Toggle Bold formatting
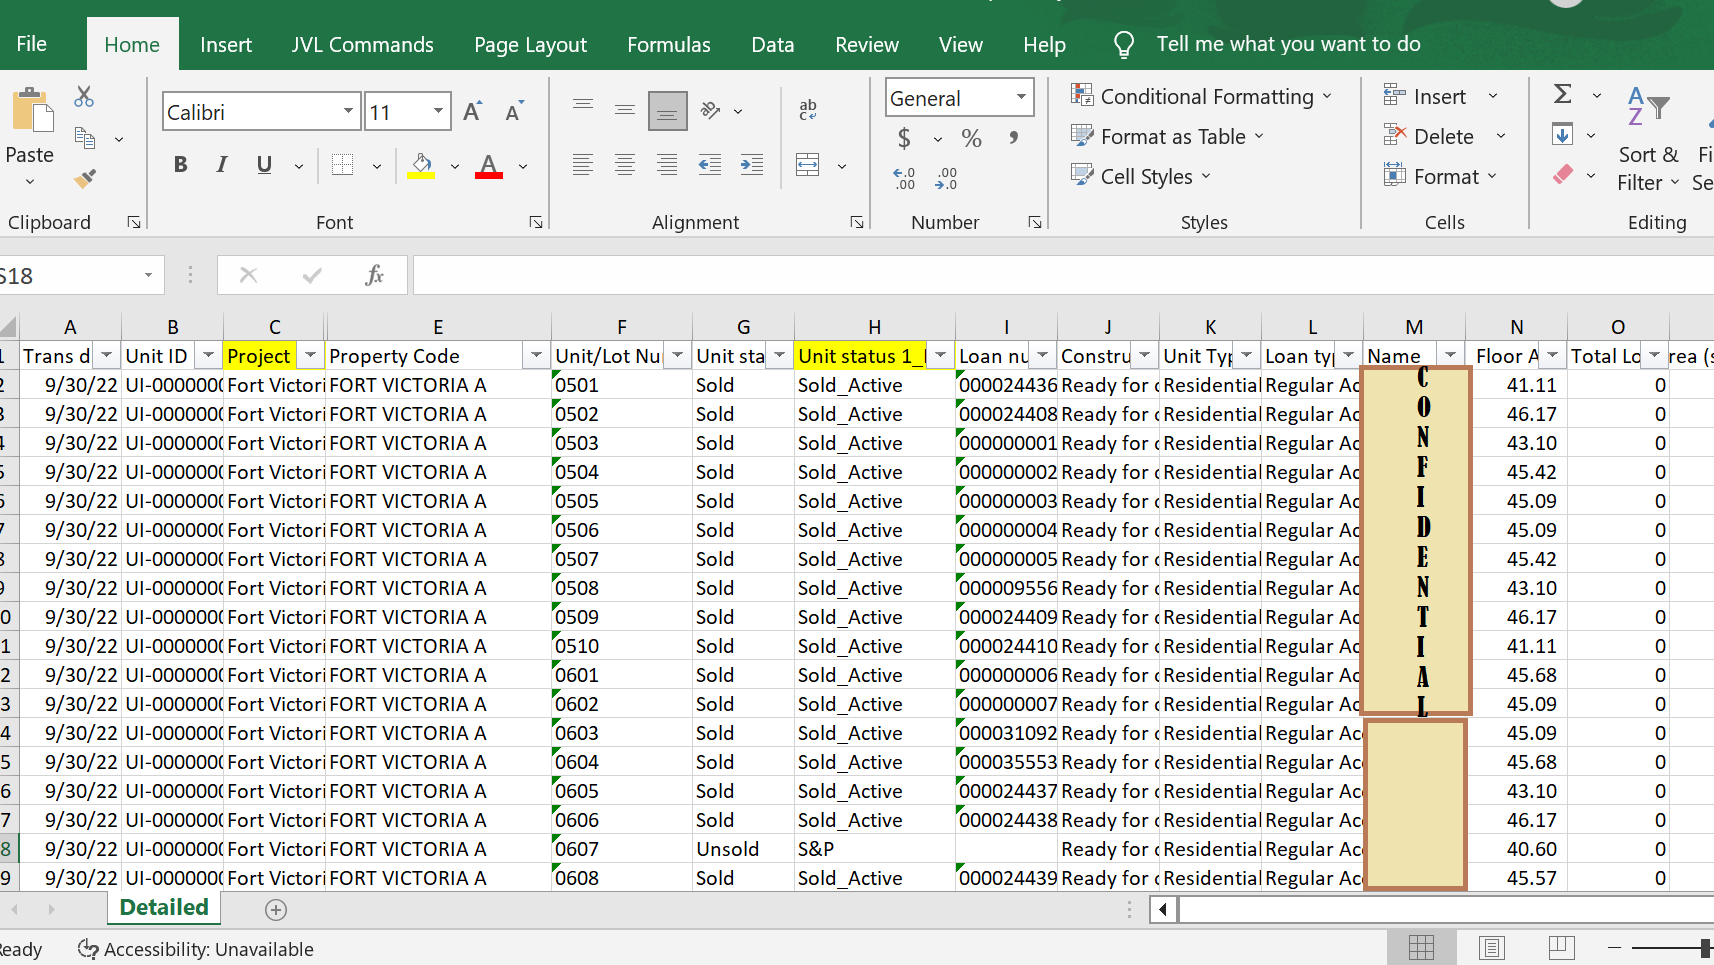This screenshot has width=1714, height=965. pos(180,165)
